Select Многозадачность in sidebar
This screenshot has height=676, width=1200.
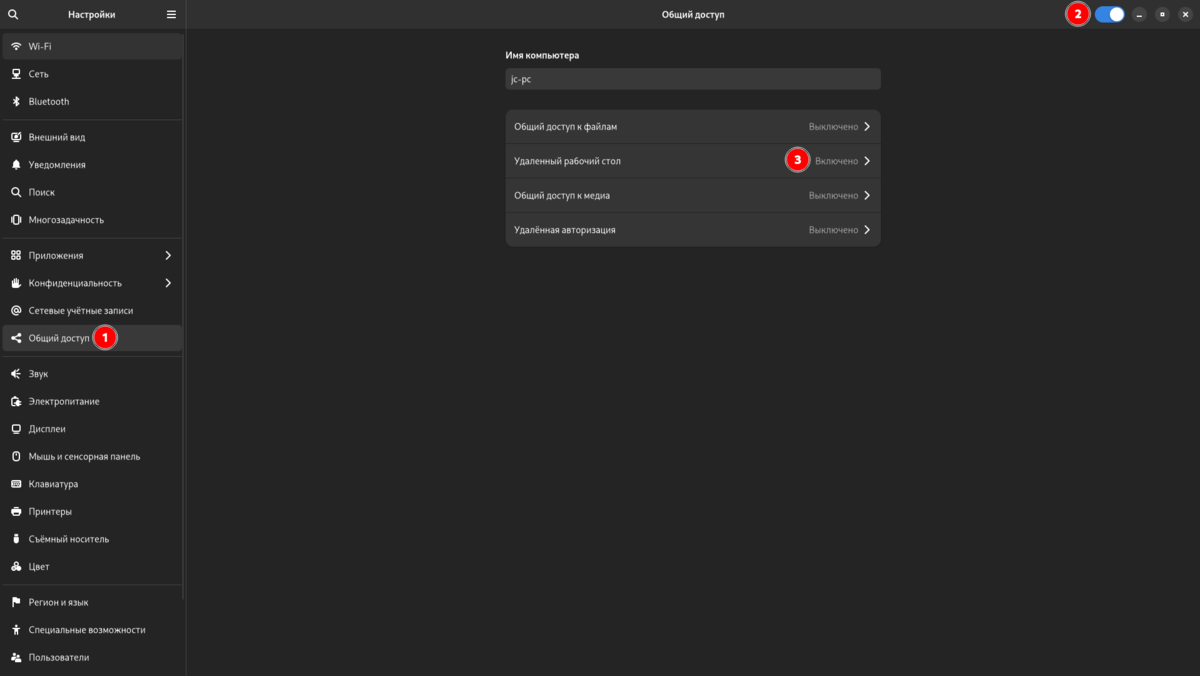[x=92, y=219]
